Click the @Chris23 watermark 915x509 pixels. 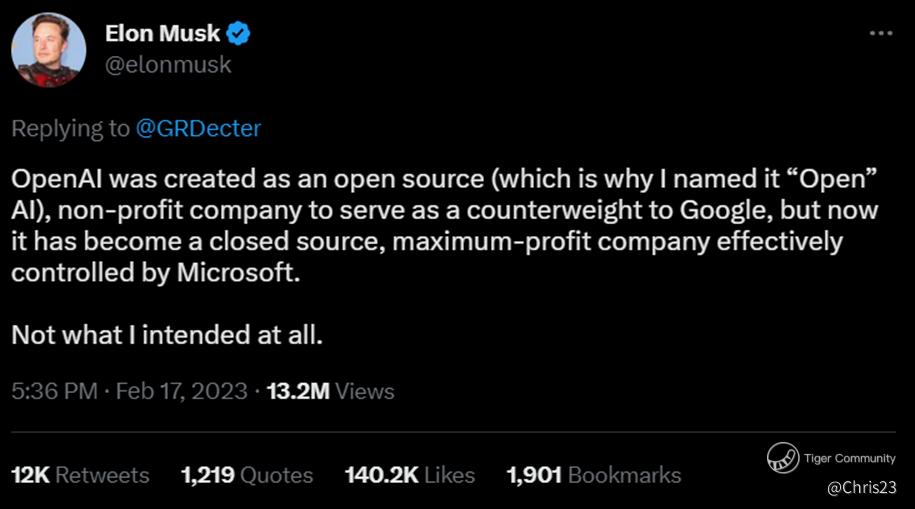(x=862, y=487)
